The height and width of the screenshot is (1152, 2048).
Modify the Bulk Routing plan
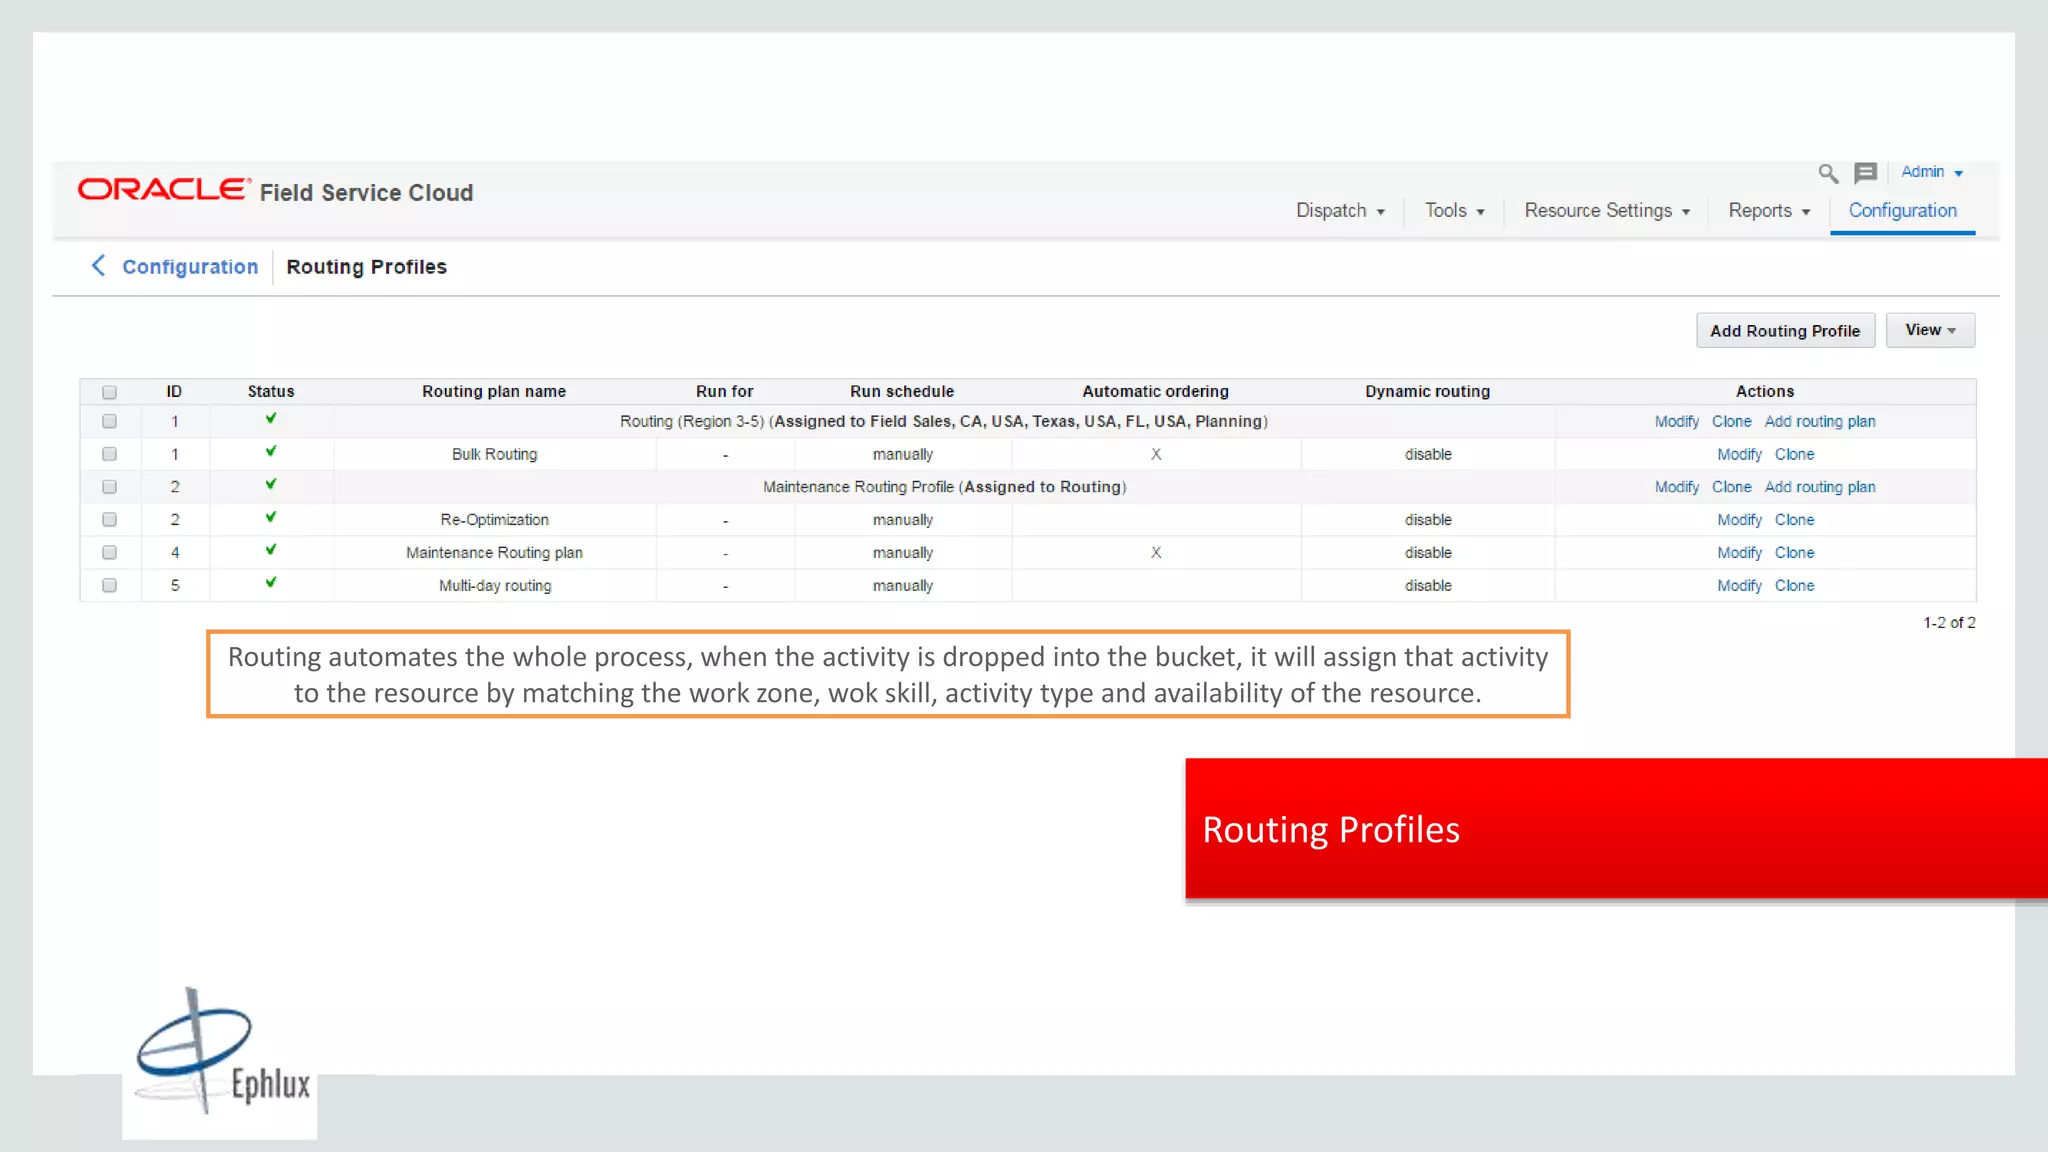[1739, 455]
